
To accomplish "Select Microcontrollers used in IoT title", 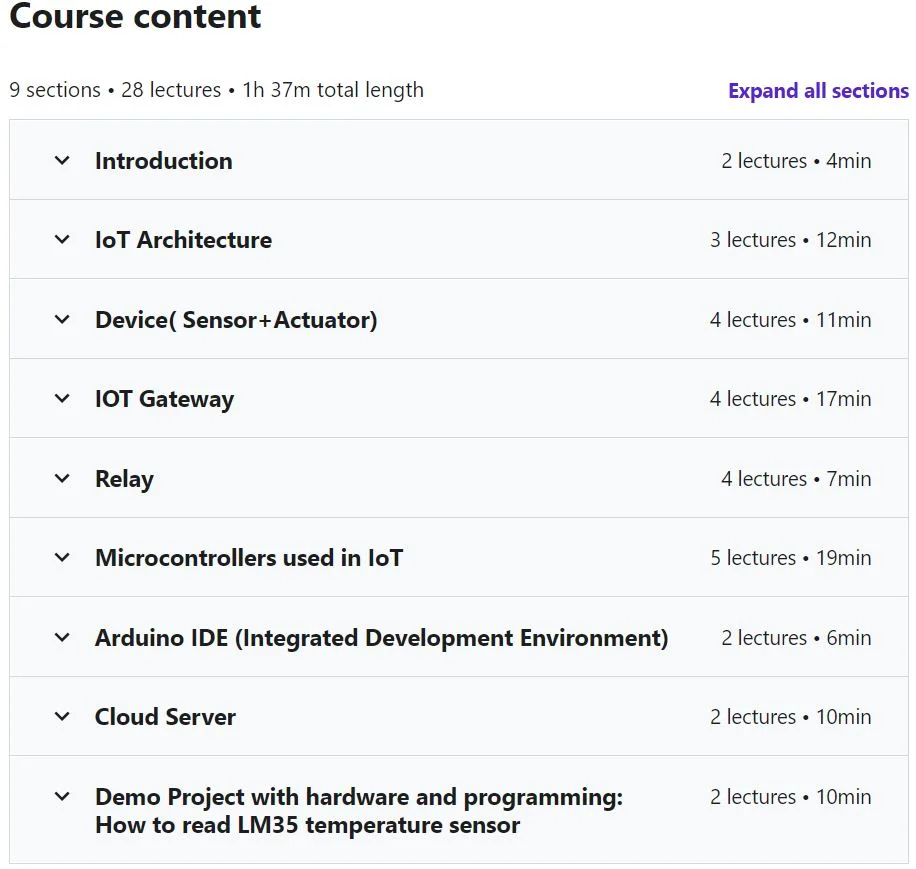I will pos(249,558).
